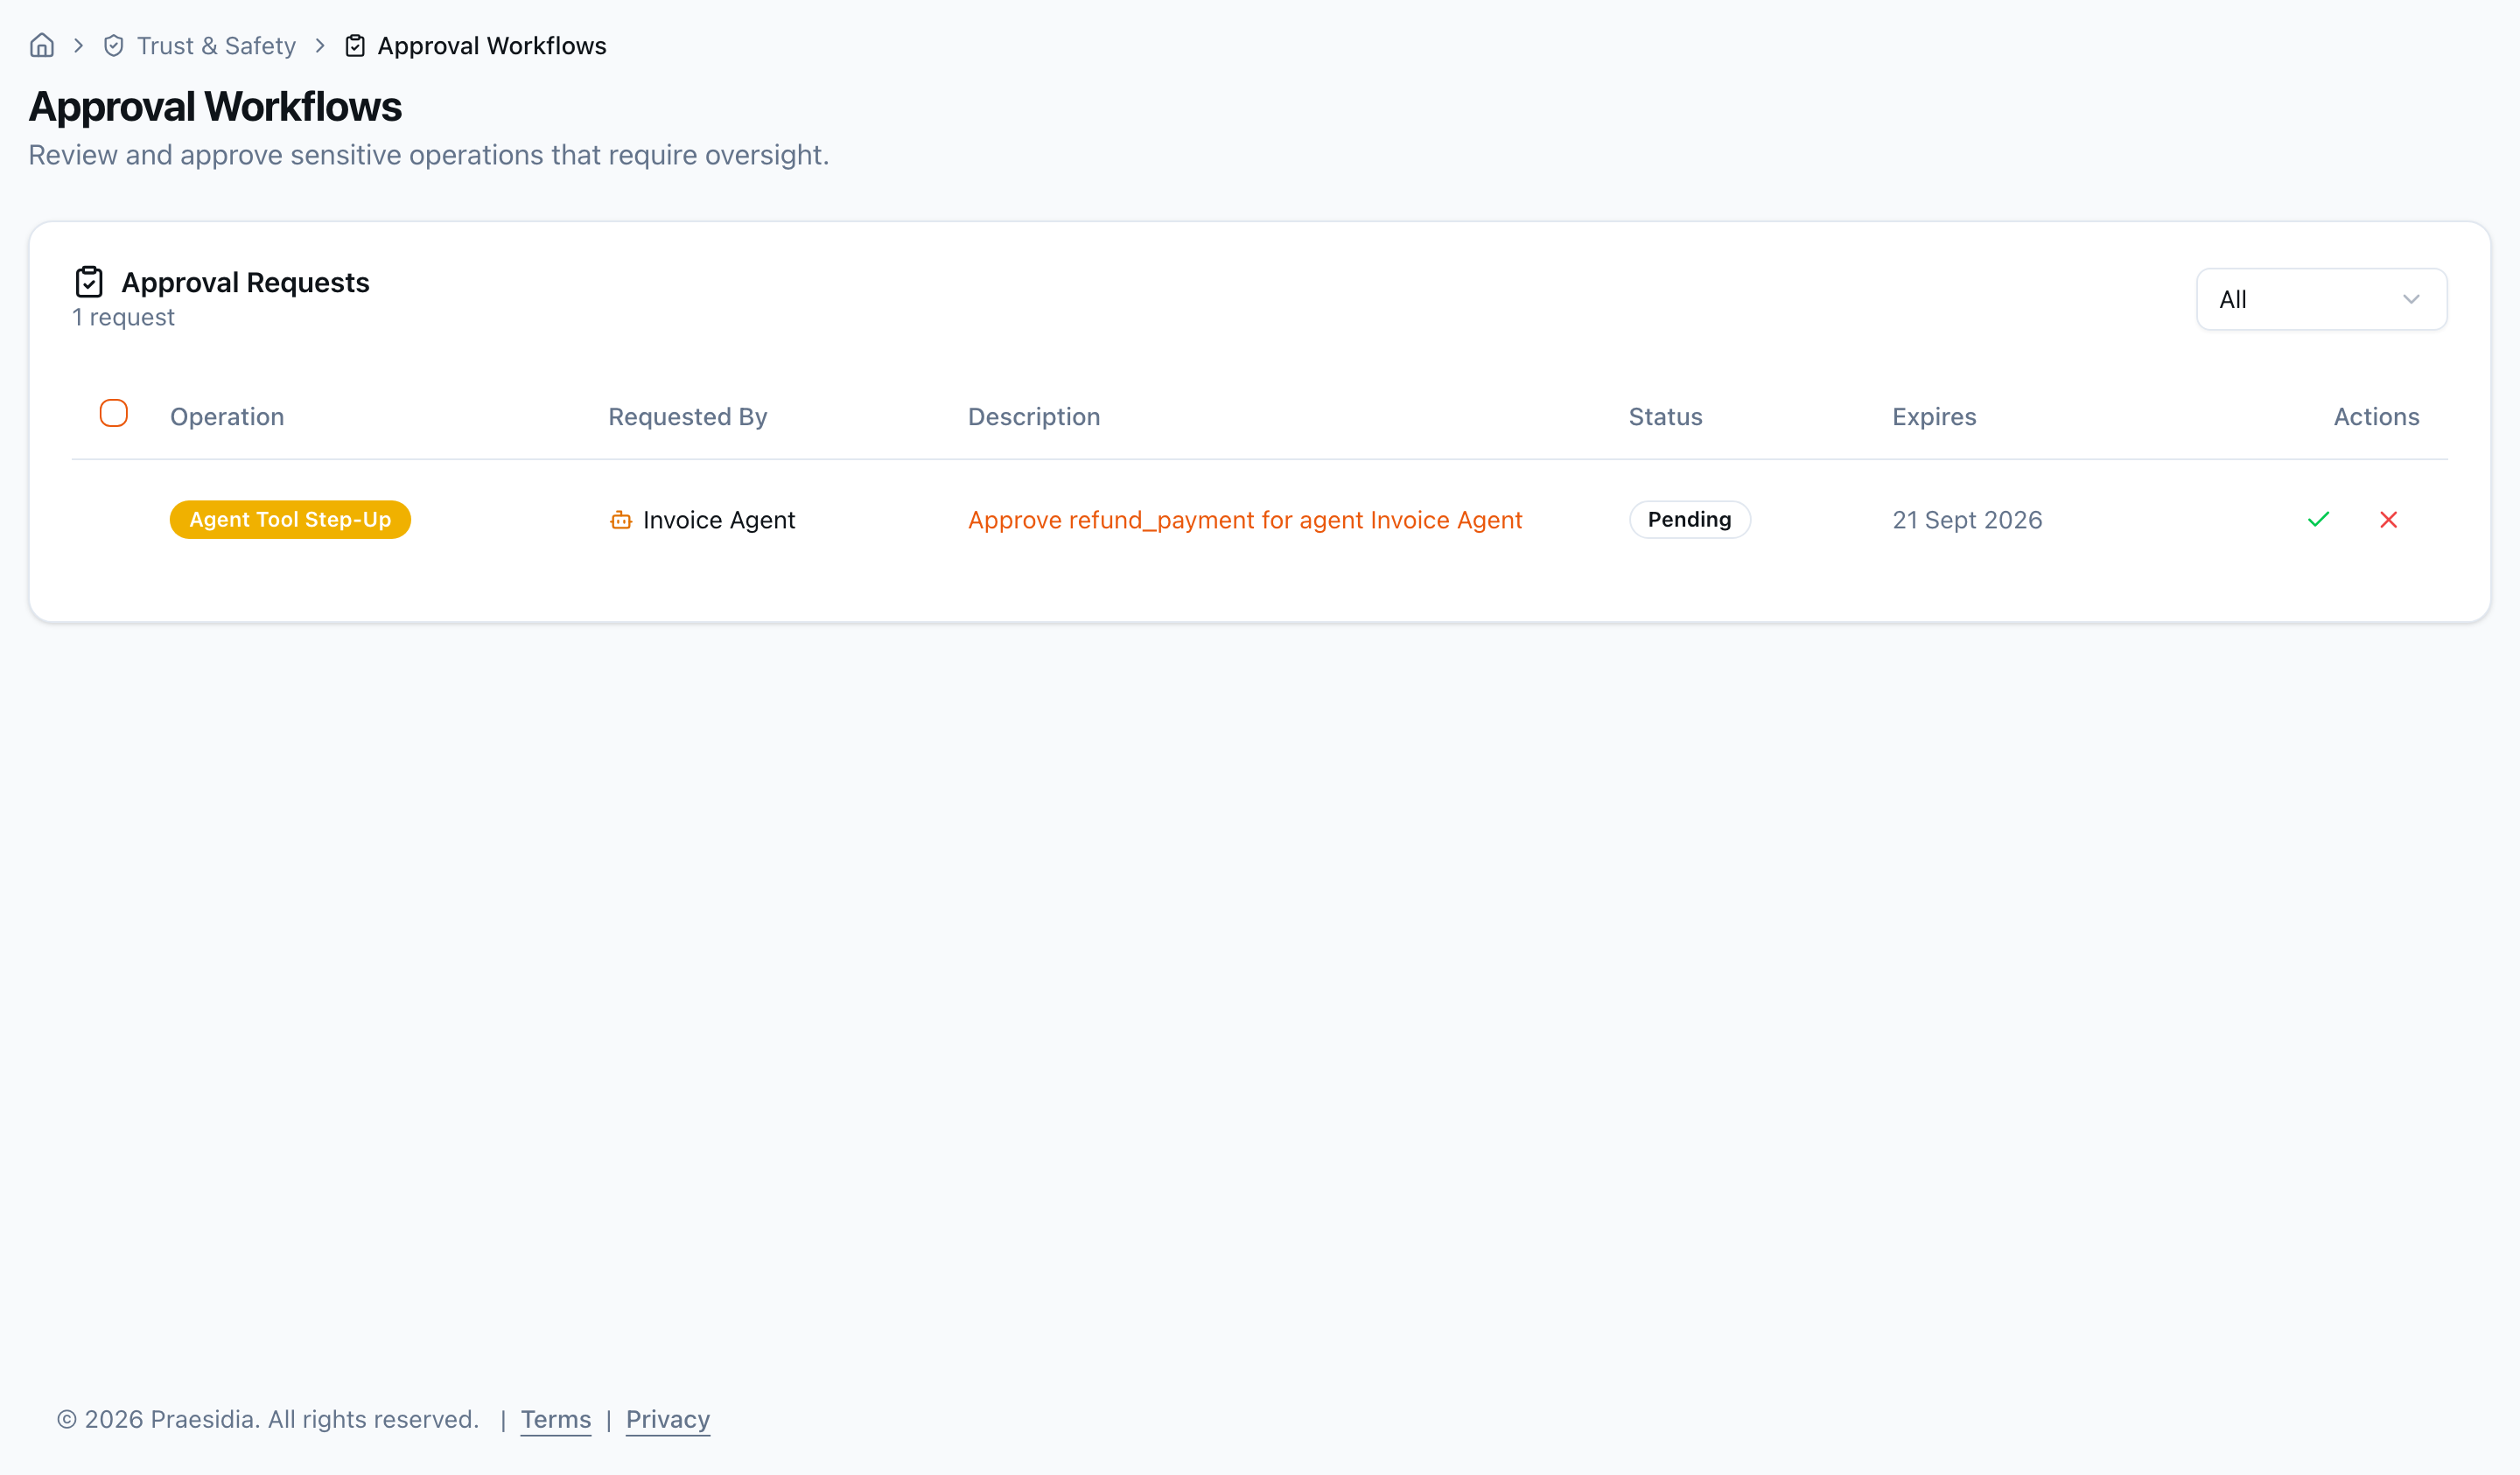The image size is (2520, 1475).
Task: Open the Privacy footer link
Action: [668, 1420]
